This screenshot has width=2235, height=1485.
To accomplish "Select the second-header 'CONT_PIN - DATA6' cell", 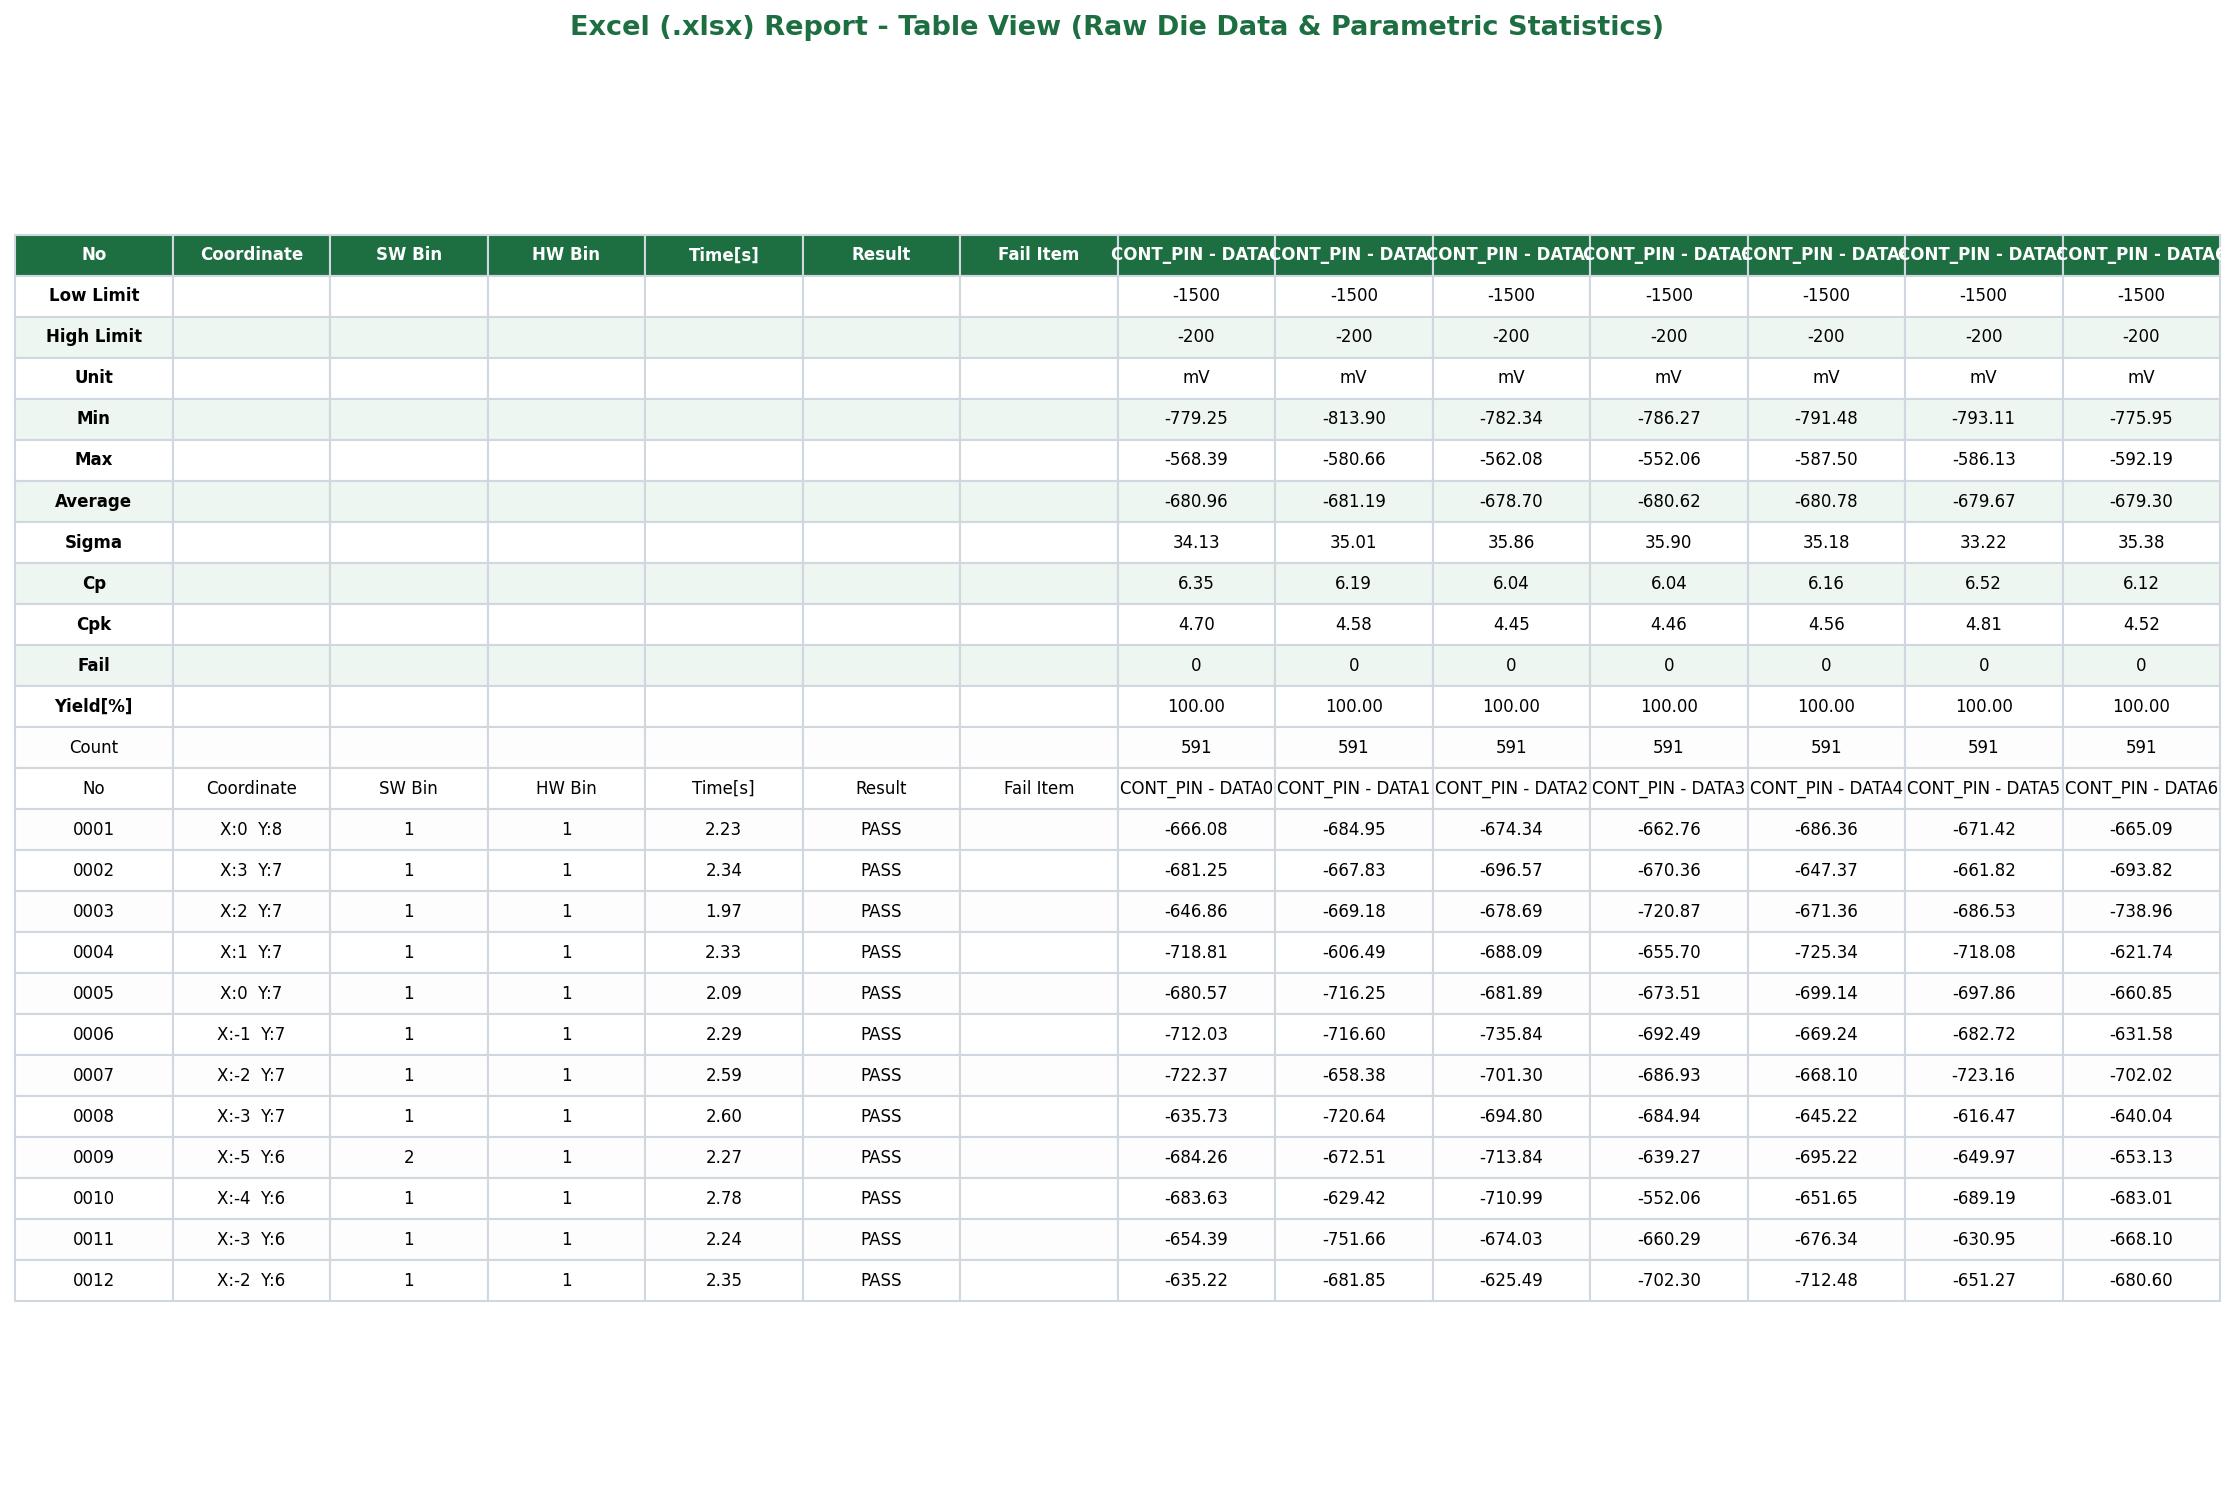I will tap(2141, 788).
